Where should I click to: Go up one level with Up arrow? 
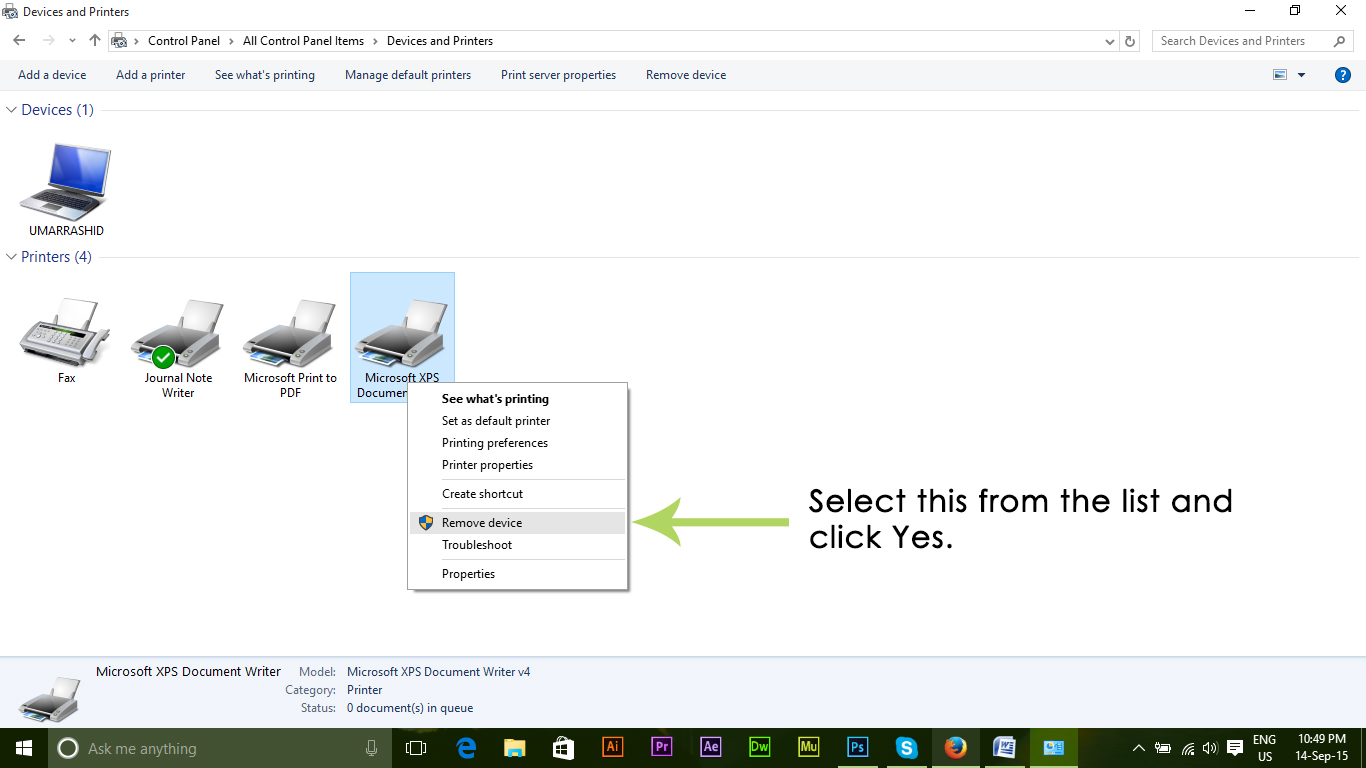(95, 41)
